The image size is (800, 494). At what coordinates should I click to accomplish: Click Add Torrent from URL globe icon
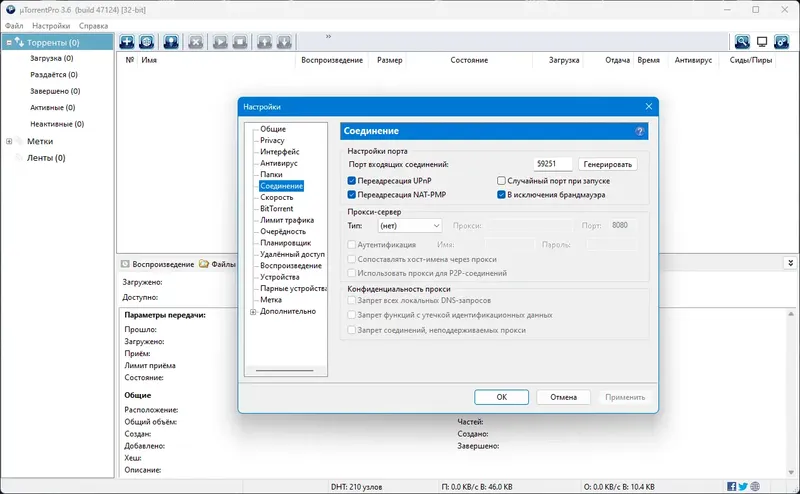pos(146,42)
